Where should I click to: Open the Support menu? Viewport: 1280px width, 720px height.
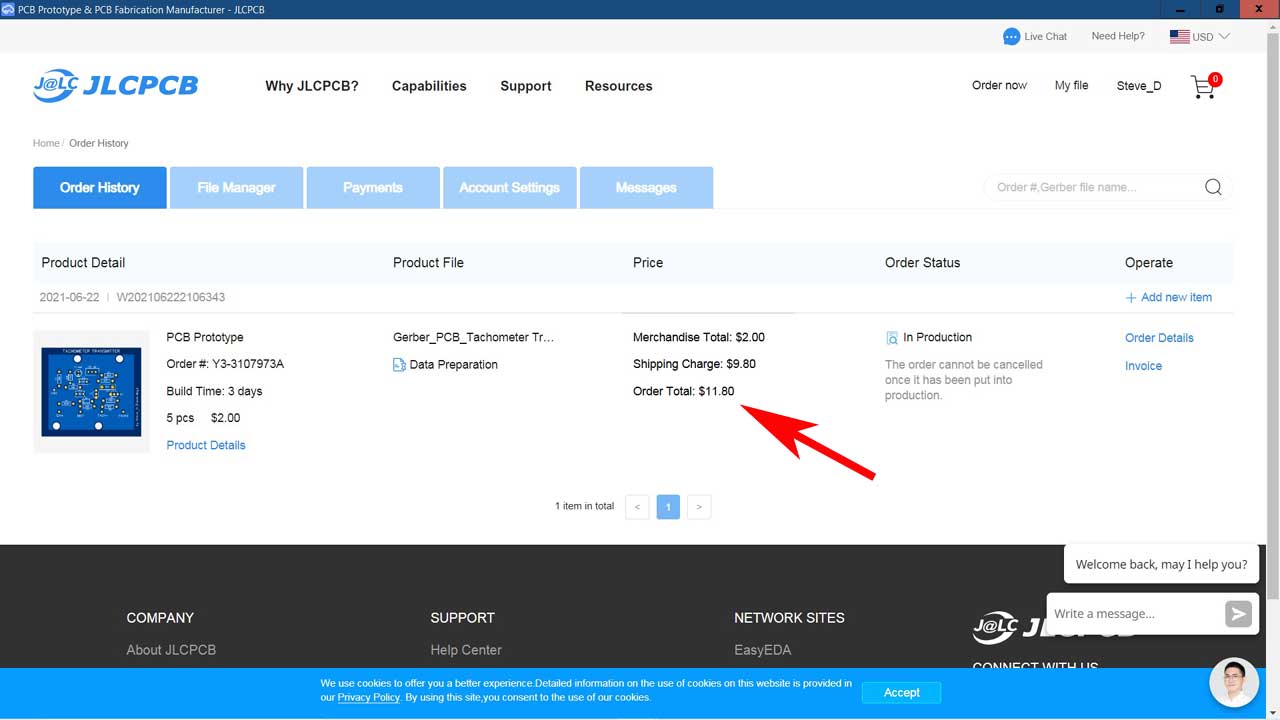pyautogui.click(x=526, y=86)
